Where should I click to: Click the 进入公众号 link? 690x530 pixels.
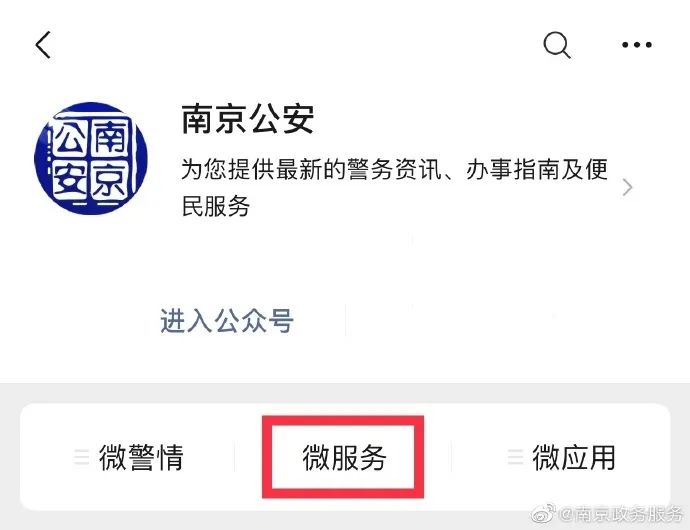[x=227, y=321]
